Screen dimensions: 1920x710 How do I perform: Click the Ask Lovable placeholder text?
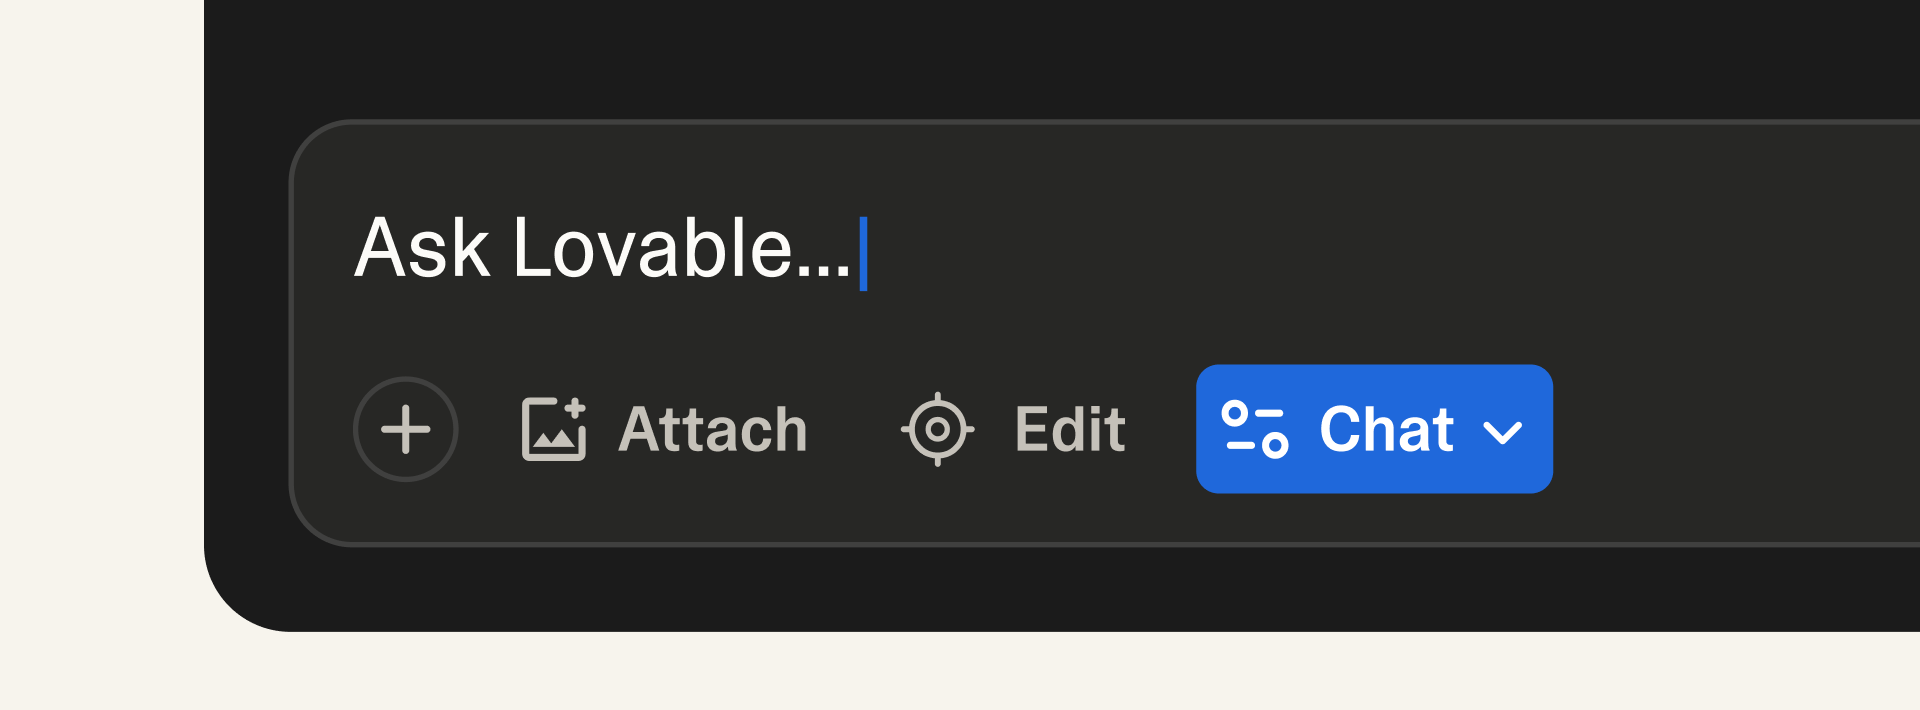[x=602, y=249]
